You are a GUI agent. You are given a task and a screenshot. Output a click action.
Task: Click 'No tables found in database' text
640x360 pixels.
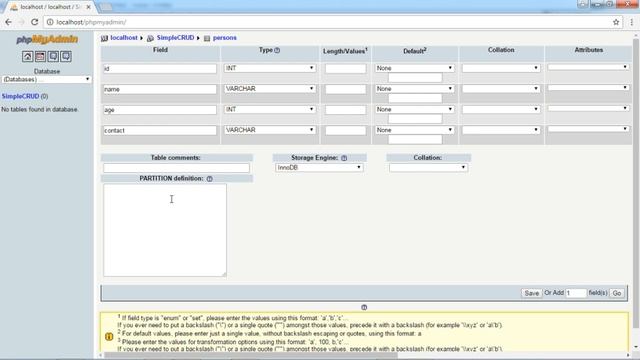tap(40, 109)
